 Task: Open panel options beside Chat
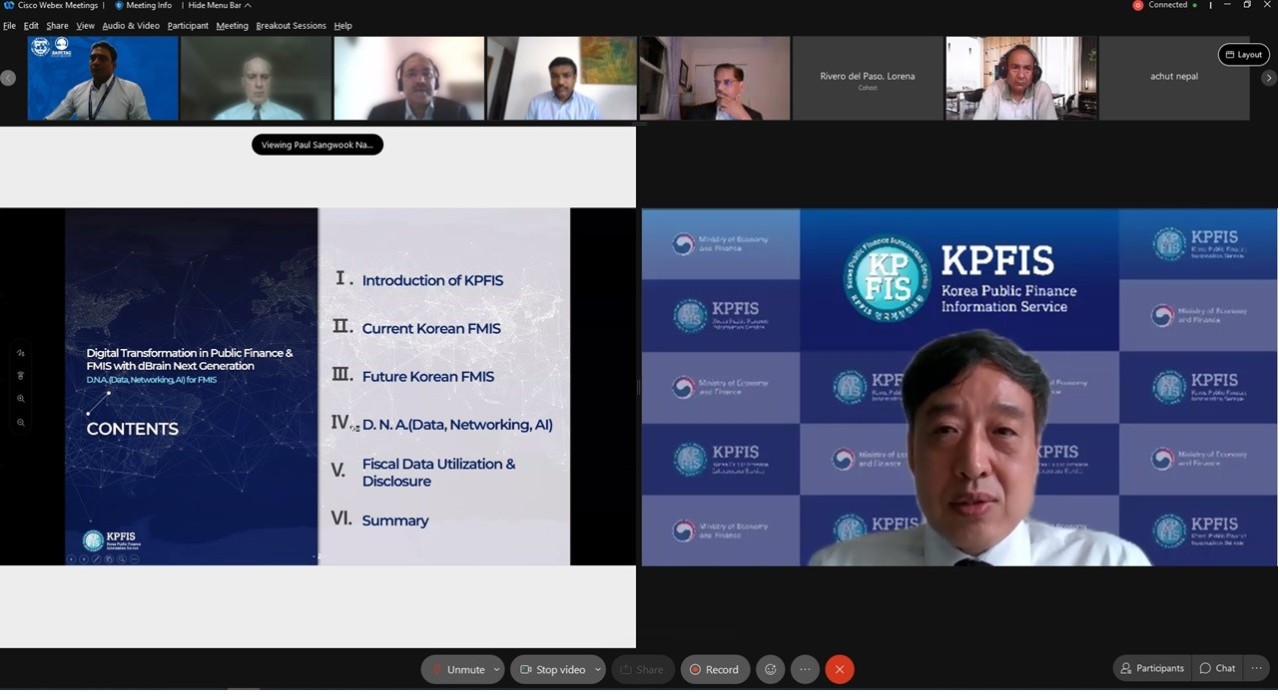pyautogui.click(x=1257, y=668)
